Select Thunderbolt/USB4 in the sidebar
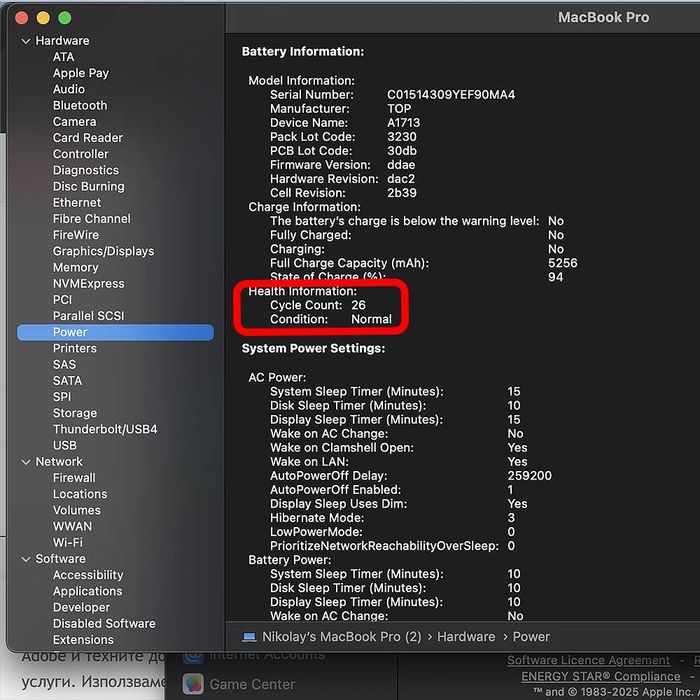Image resolution: width=700 pixels, height=700 pixels. tap(105, 429)
